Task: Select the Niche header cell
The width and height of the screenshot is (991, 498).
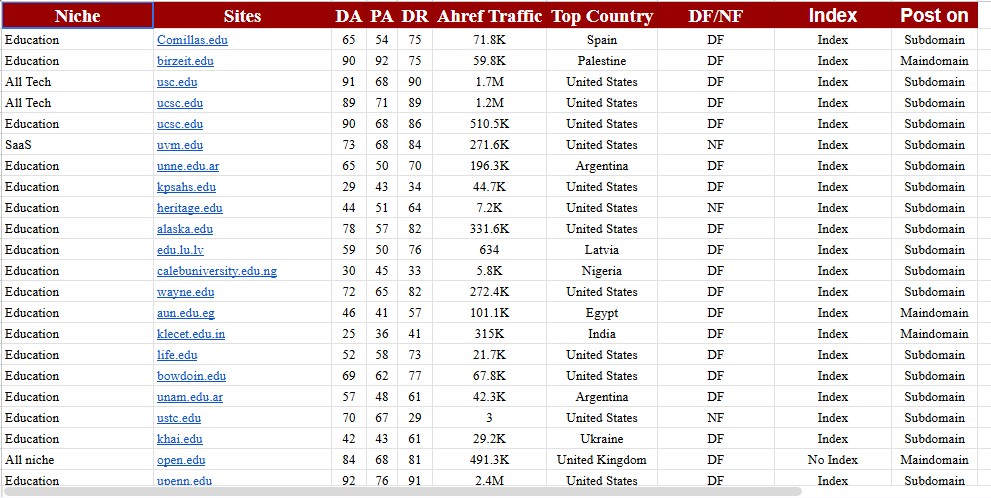Action: point(77,16)
